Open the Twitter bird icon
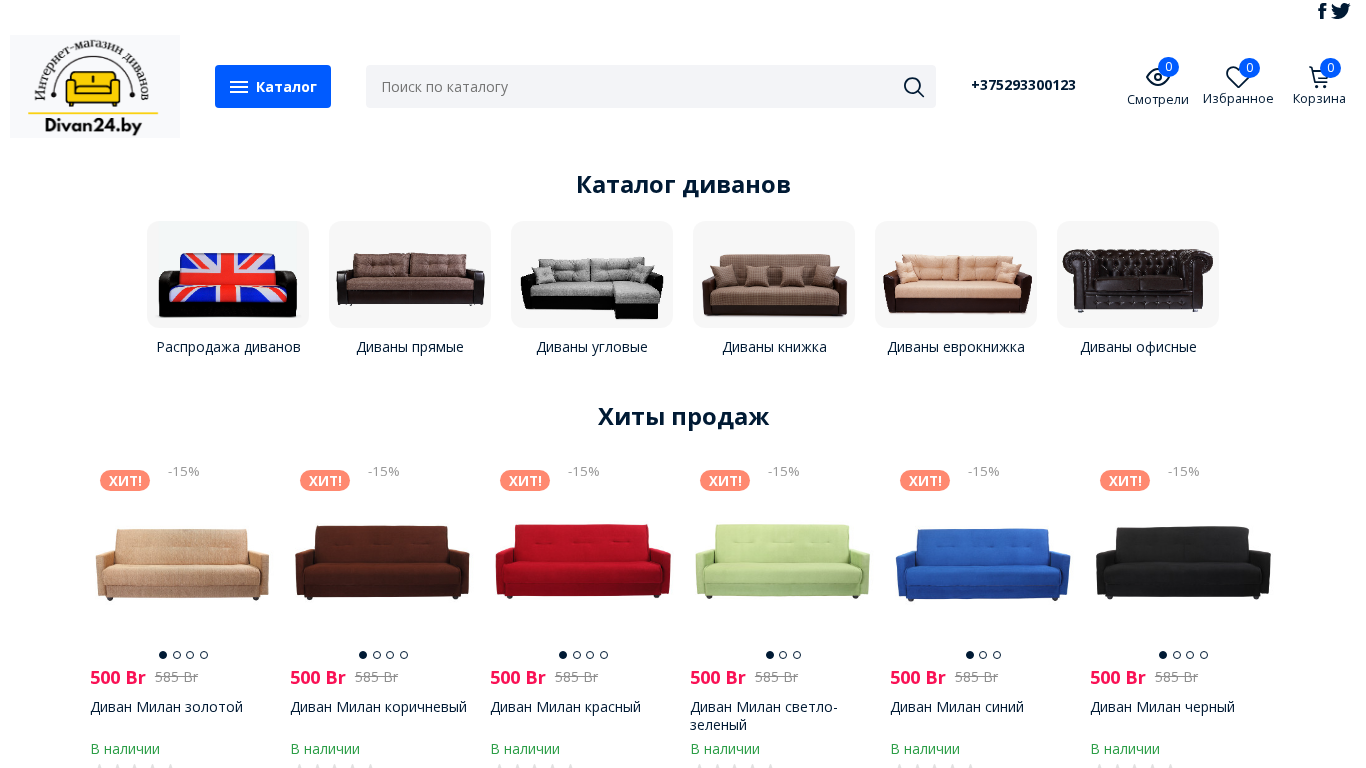The width and height of the screenshot is (1366, 768). point(1341,11)
